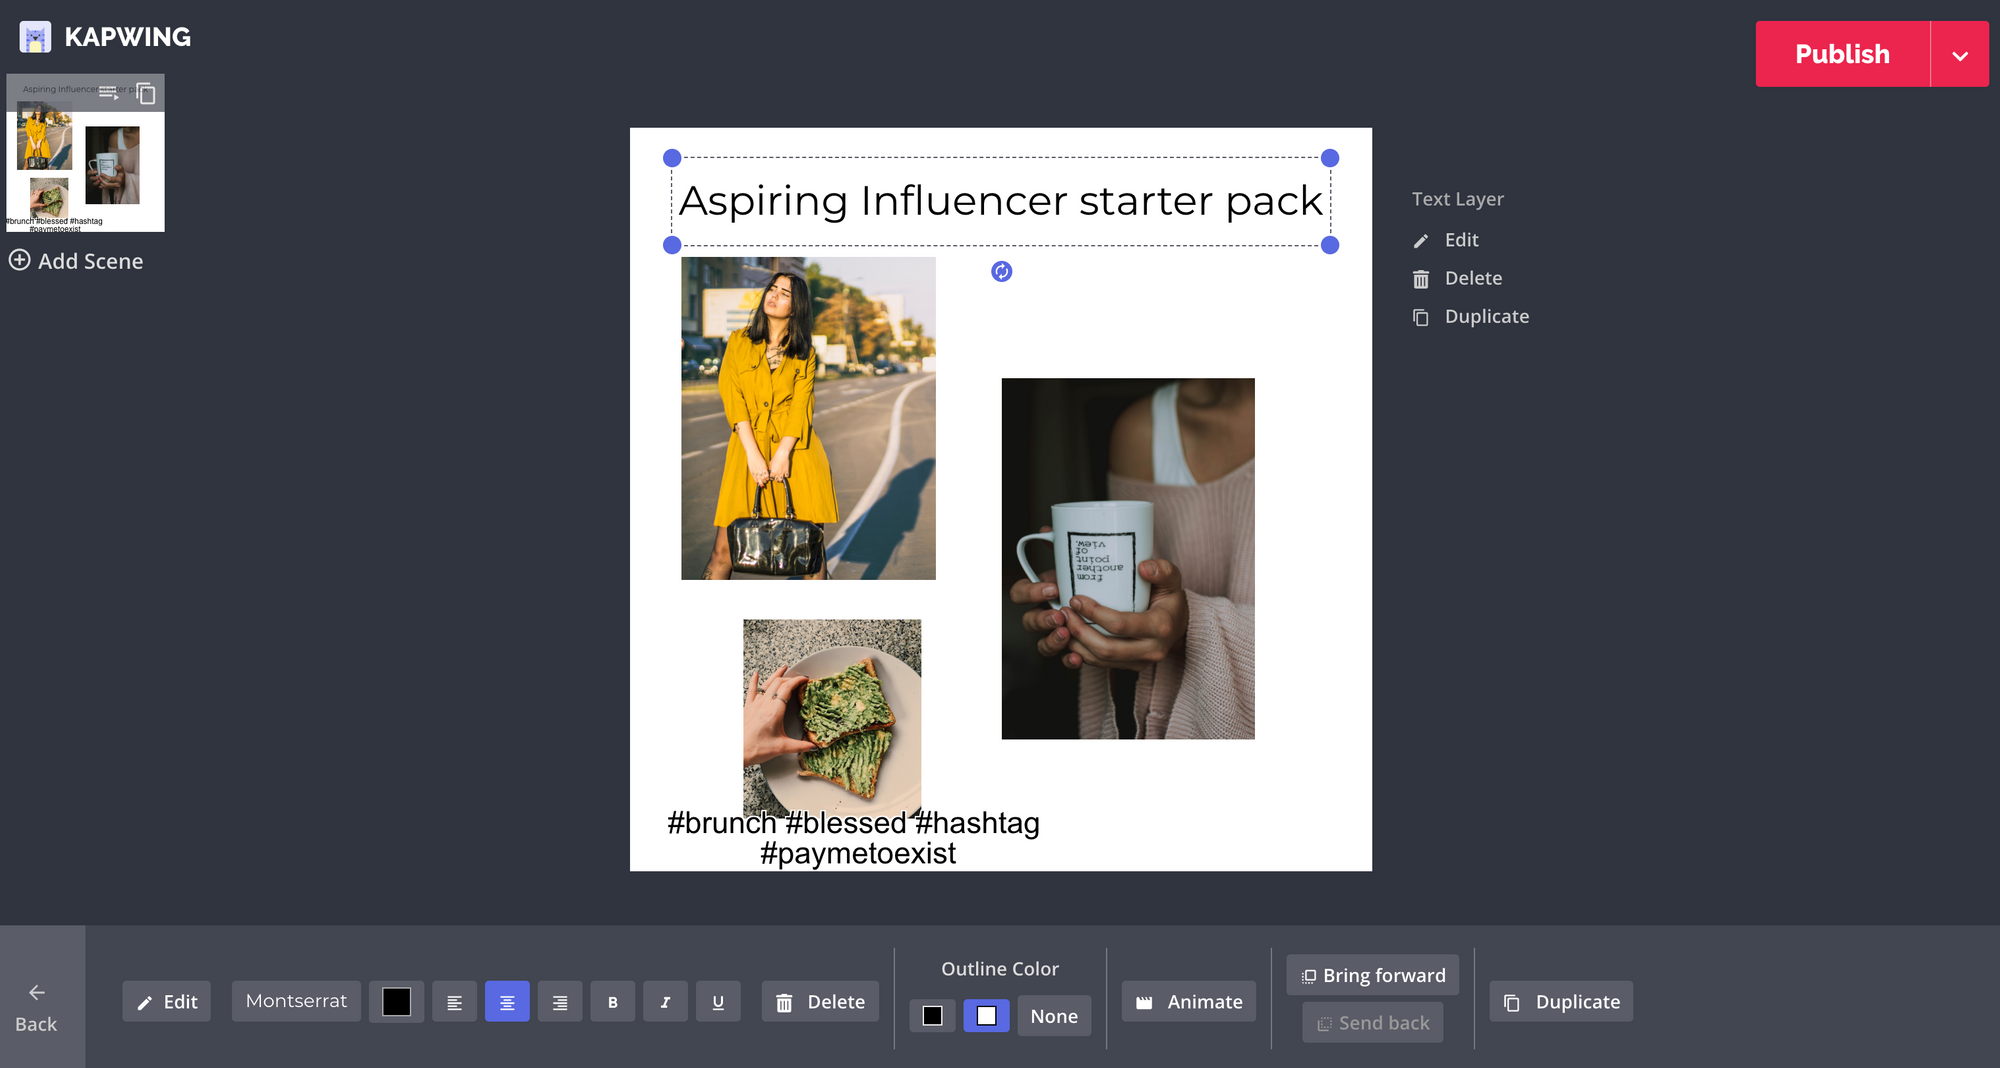Open the Montserrat font dropdown
This screenshot has width=2000, height=1068.
click(296, 1001)
